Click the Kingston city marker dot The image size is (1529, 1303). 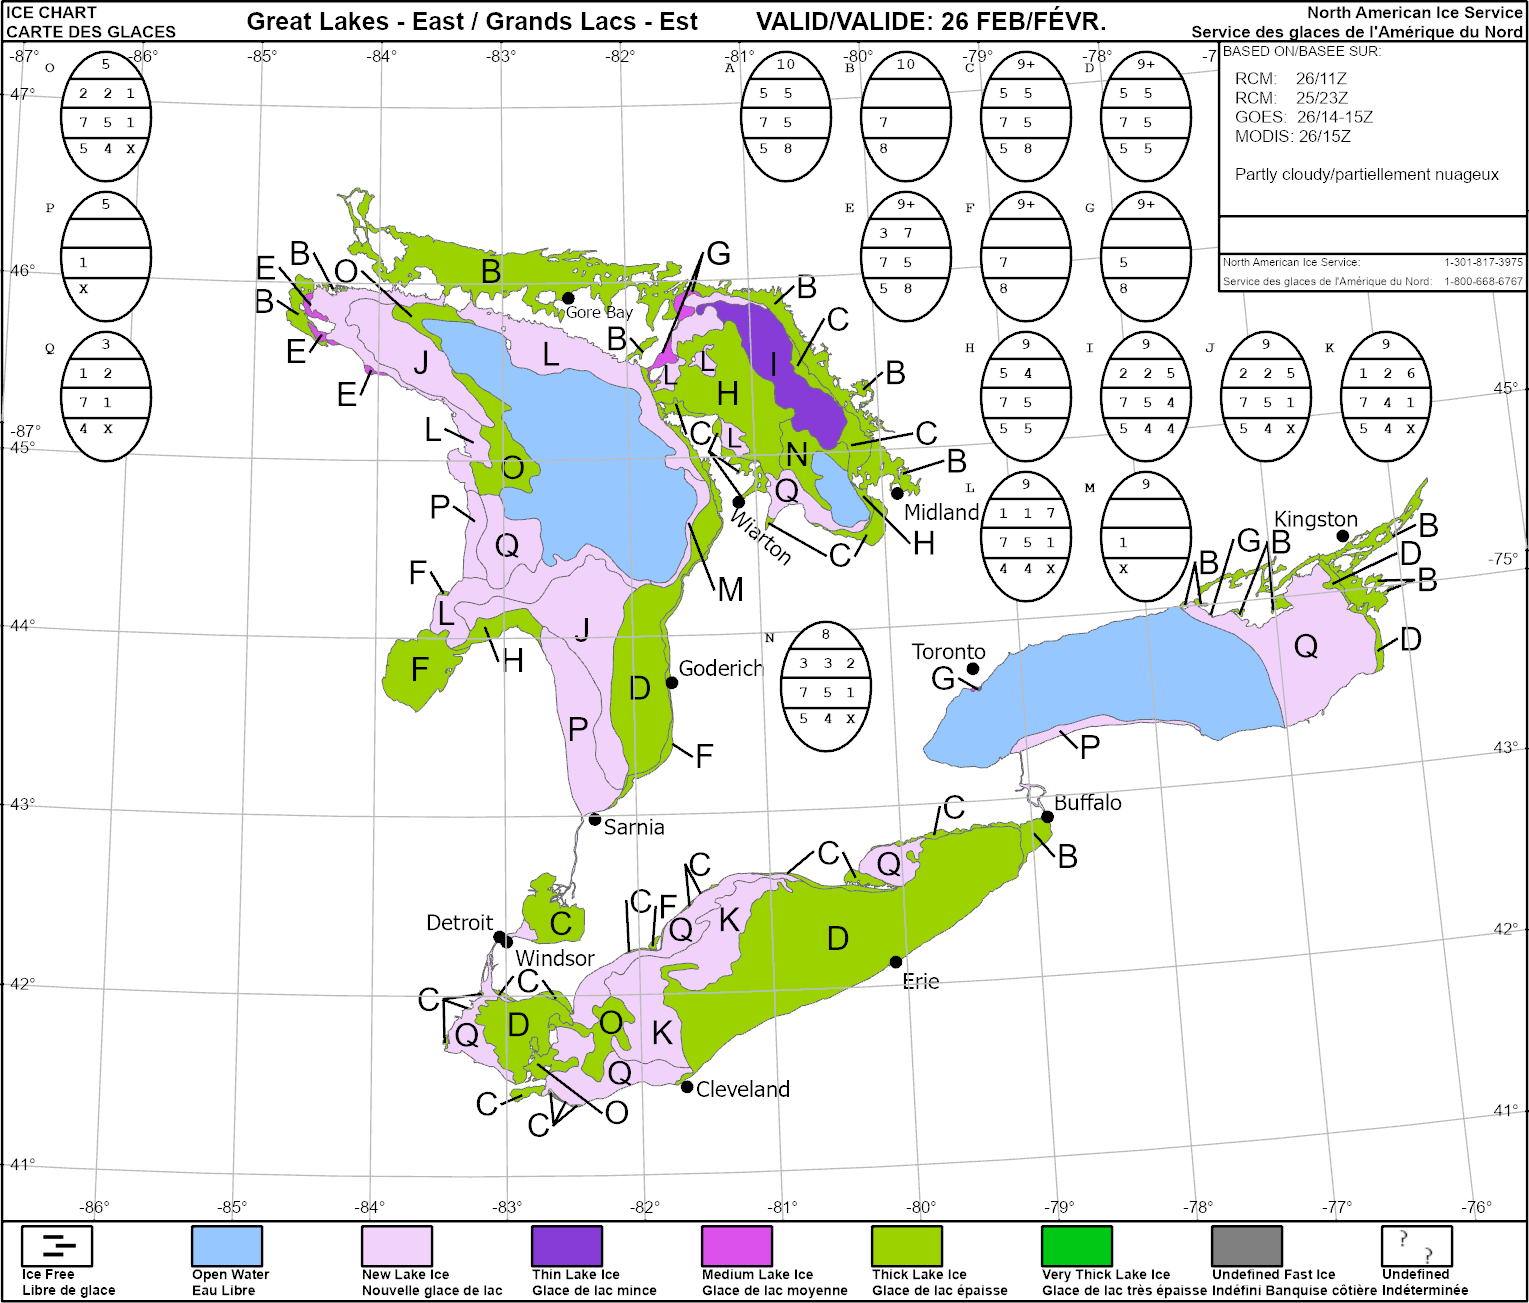coord(1343,536)
